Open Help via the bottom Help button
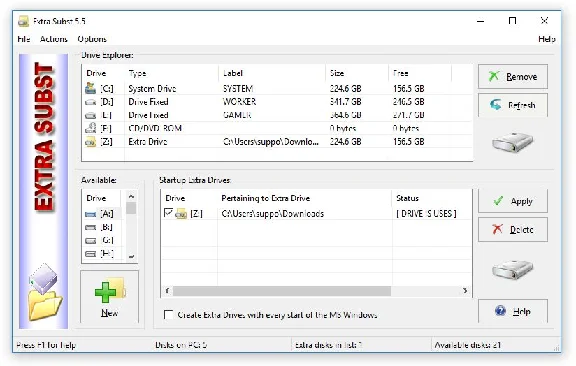Image resolution: width=576 pixels, height=366 pixels. (513, 311)
